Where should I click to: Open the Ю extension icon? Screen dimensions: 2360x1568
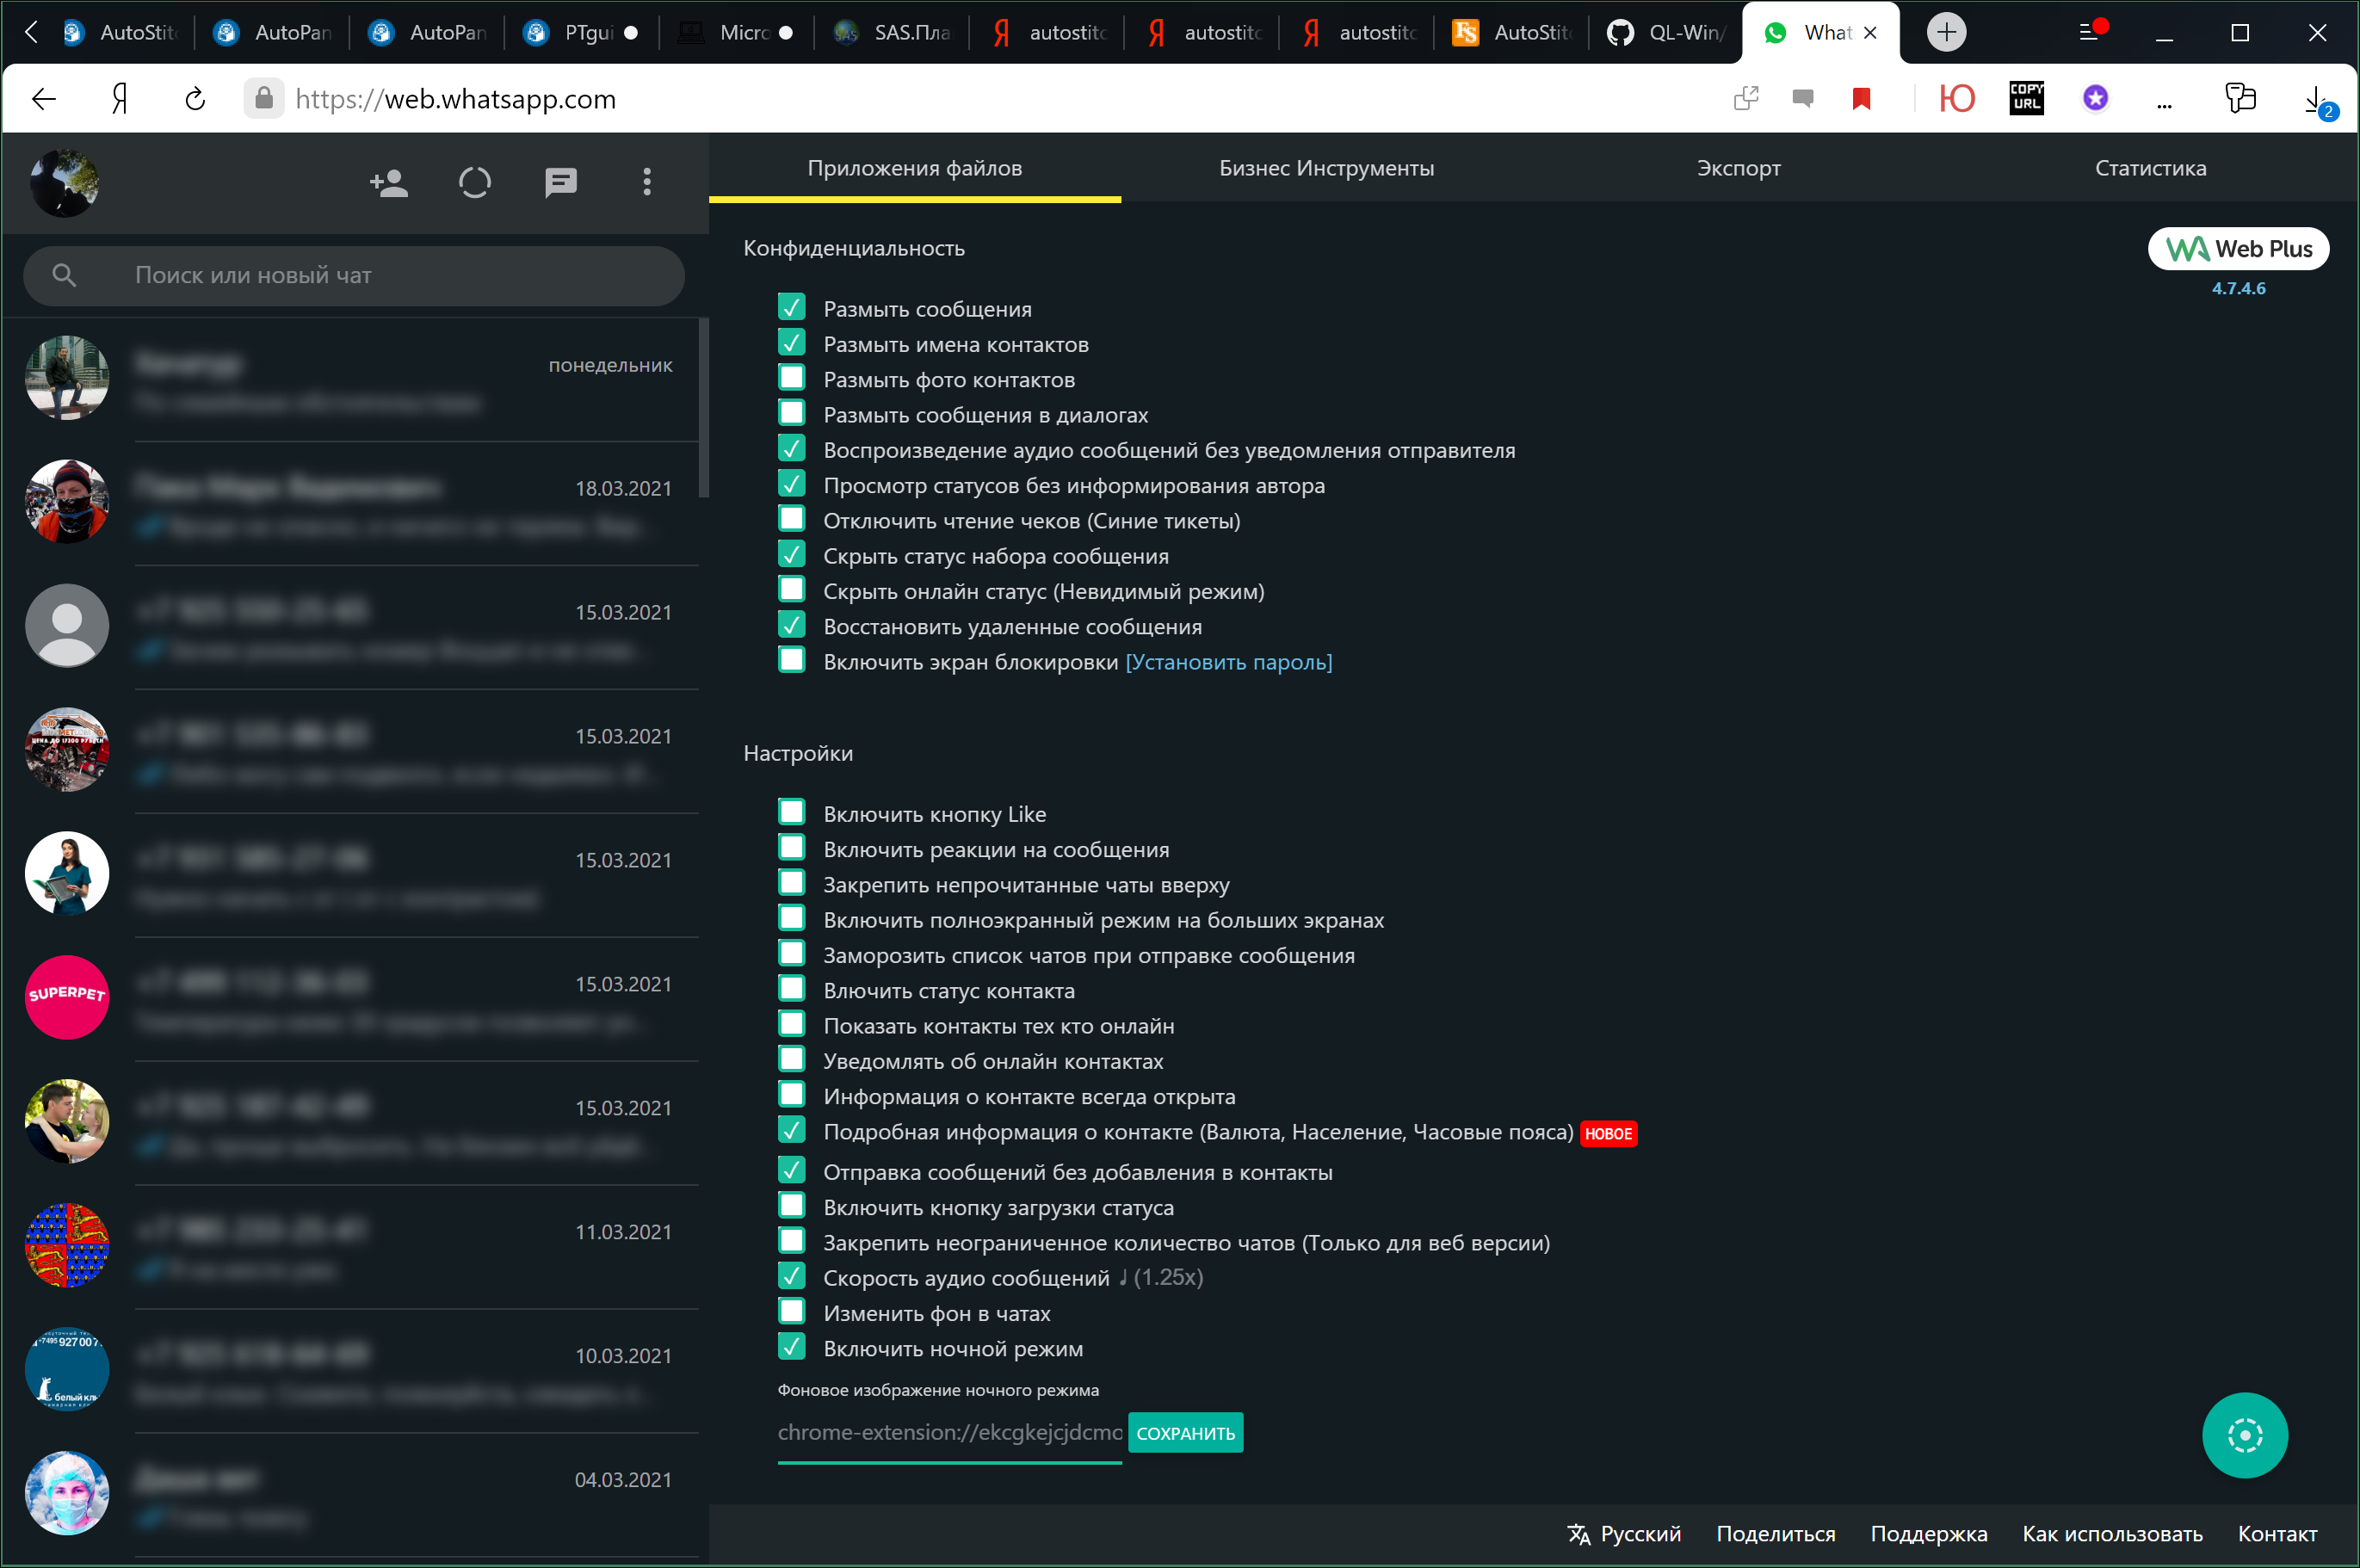[1957, 98]
